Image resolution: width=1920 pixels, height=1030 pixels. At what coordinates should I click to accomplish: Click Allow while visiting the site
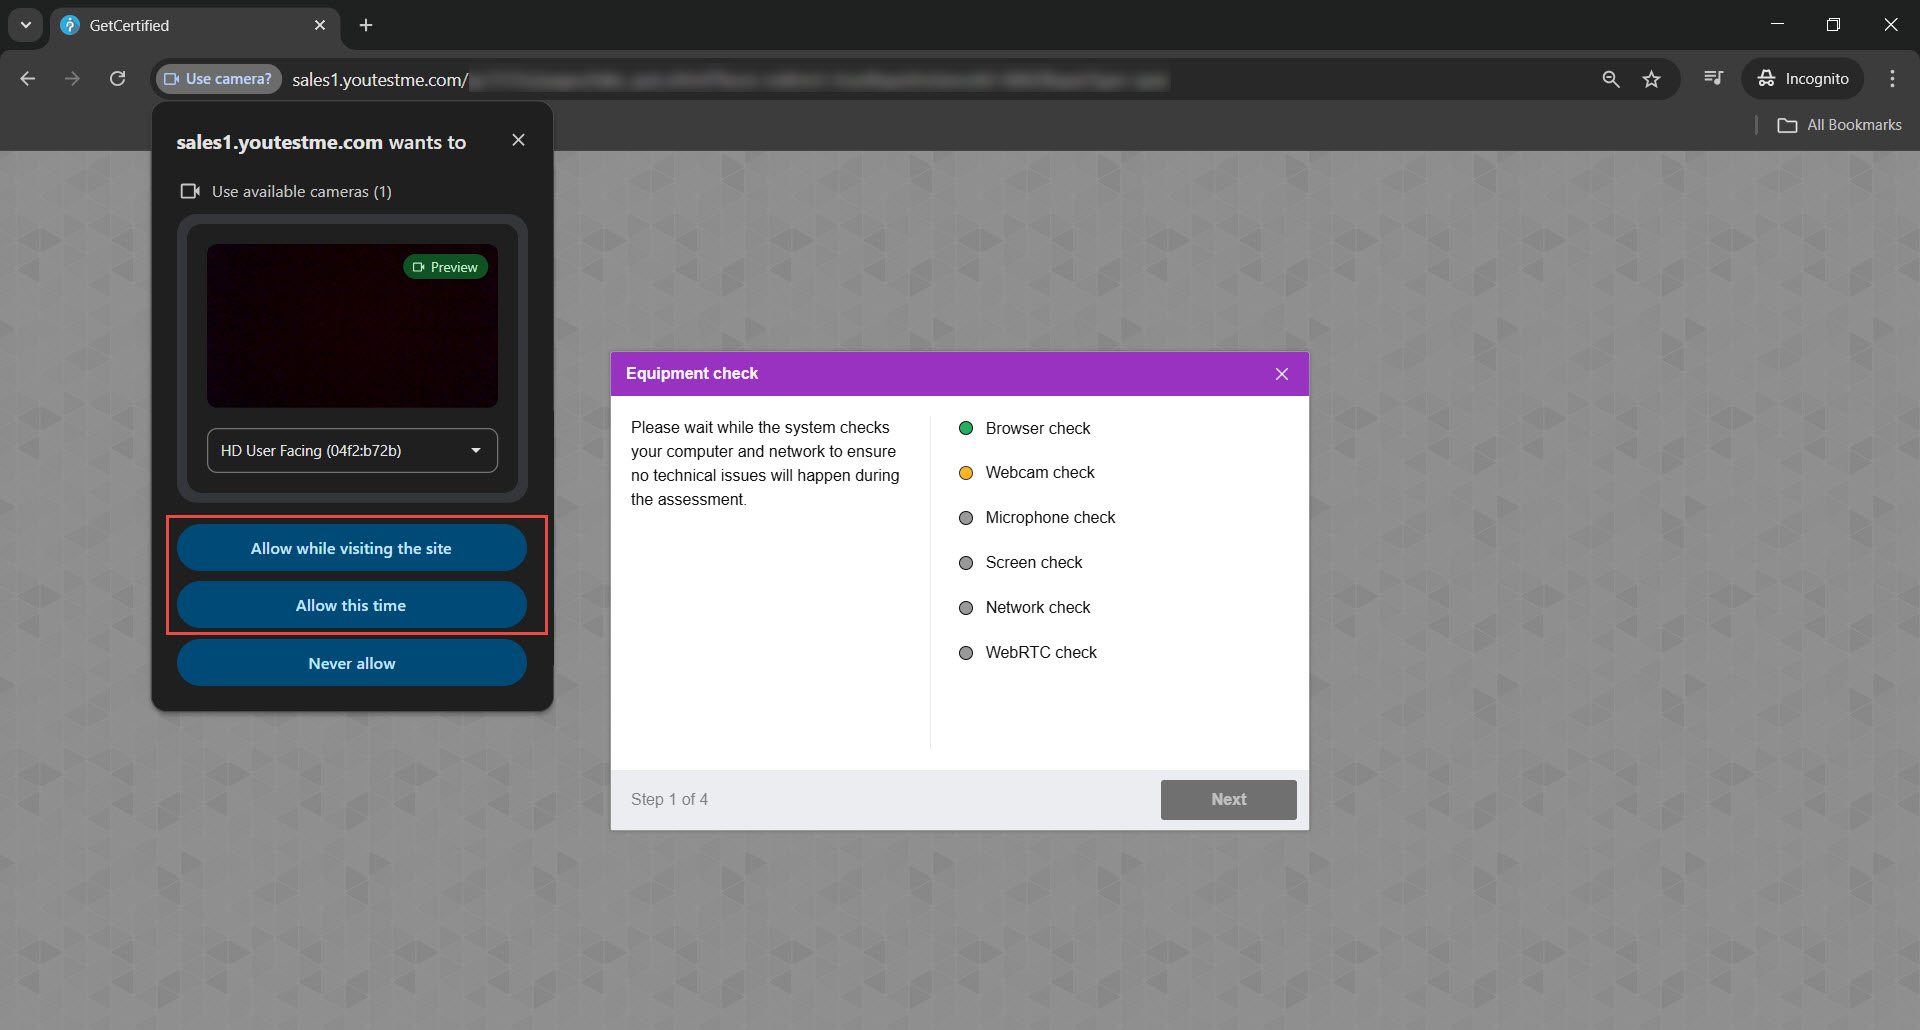[x=352, y=548]
